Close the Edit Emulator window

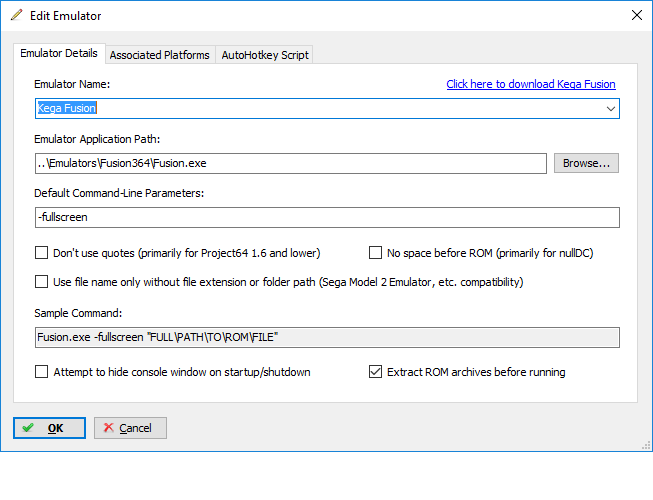click(636, 15)
